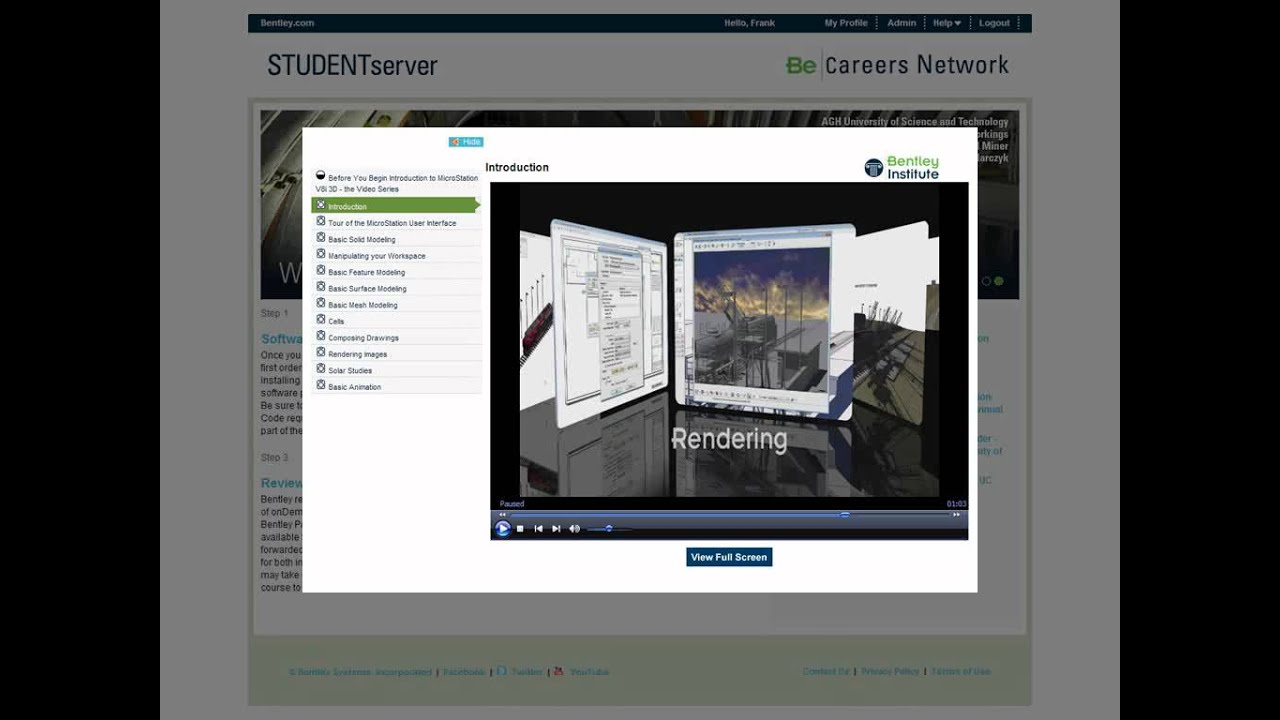Image resolution: width=1280 pixels, height=720 pixels.
Task: Open the Twitter link in the footer
Action: coord(527,672)
